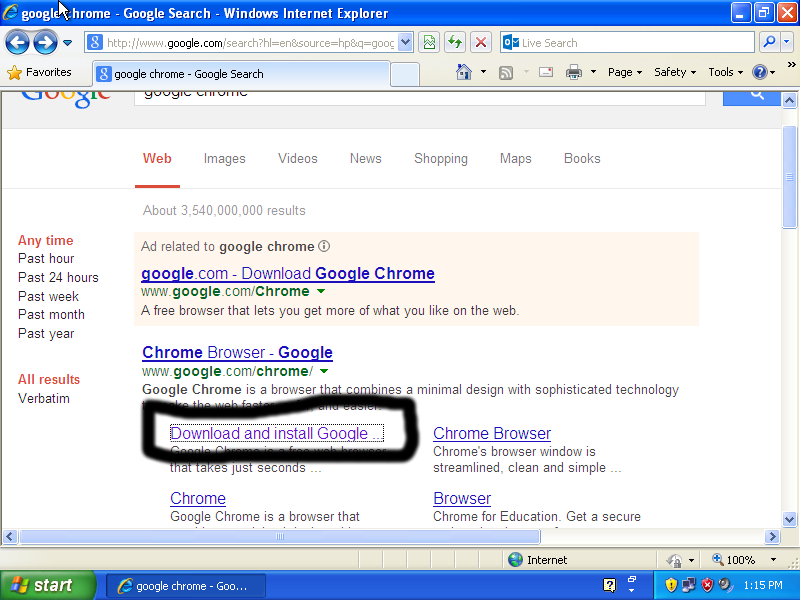800x600 pixels.
Task: Select the google chrome - Google Search tab
Action: (x=241, y=74)
